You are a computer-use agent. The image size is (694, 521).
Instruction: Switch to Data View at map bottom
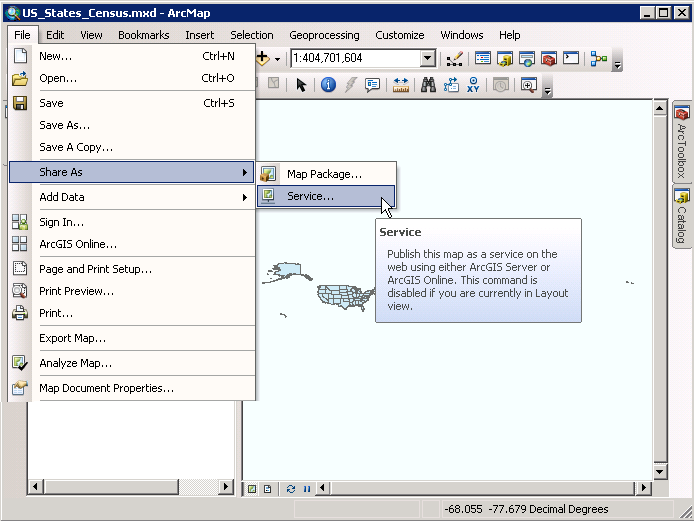coord(252,489)
